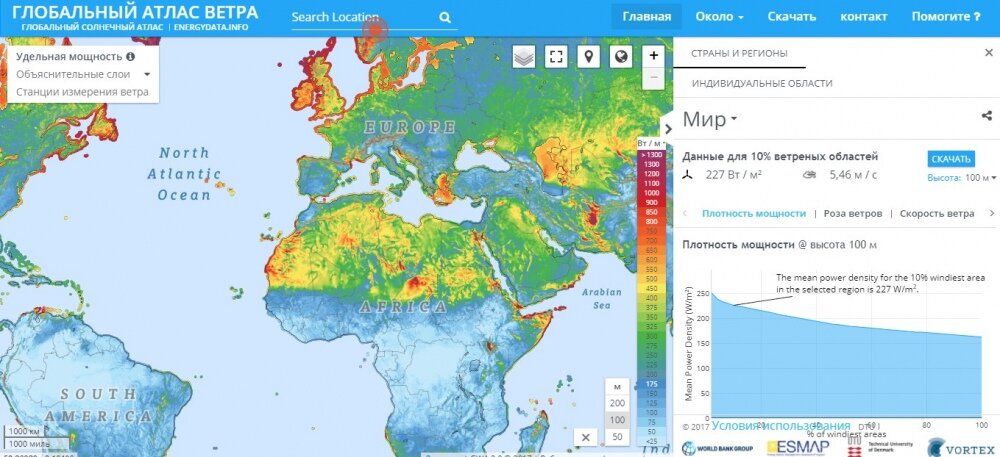This screenshot has width=1000, height=457.
Task: Open the Вт/м legend unit dropdown
Action: click(x=651, y=144)
